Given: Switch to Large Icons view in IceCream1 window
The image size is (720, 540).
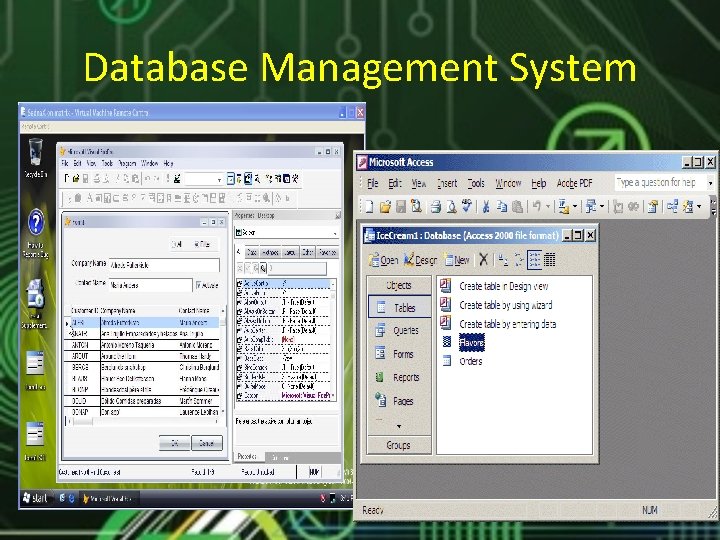Looking at the screenshot, I should point(503,260).
